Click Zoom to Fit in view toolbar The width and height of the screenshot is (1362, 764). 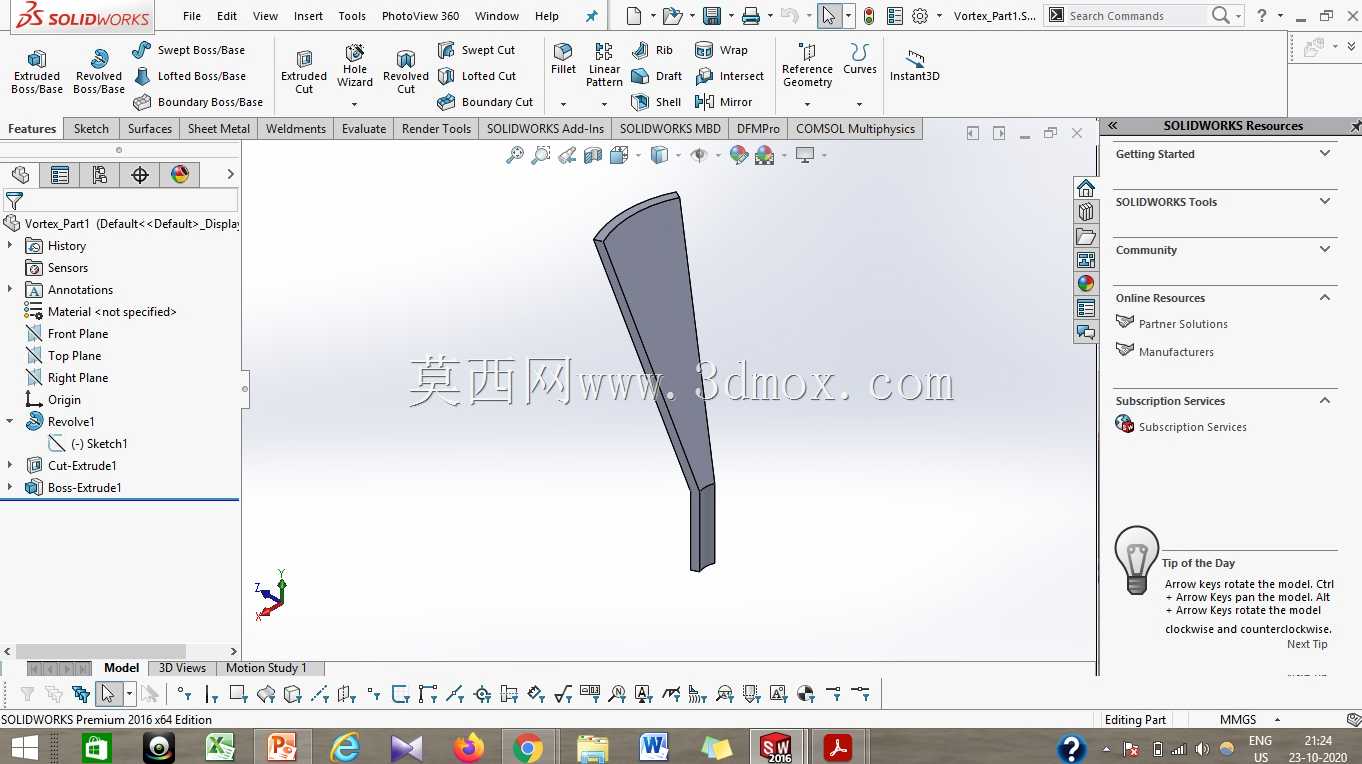pos(515,155)
